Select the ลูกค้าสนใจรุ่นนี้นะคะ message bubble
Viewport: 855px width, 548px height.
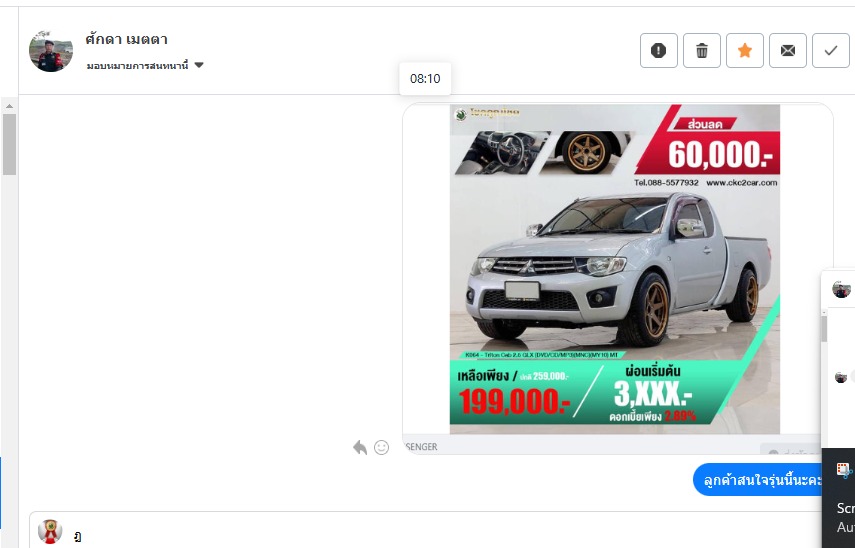click(x=758, y=480)
